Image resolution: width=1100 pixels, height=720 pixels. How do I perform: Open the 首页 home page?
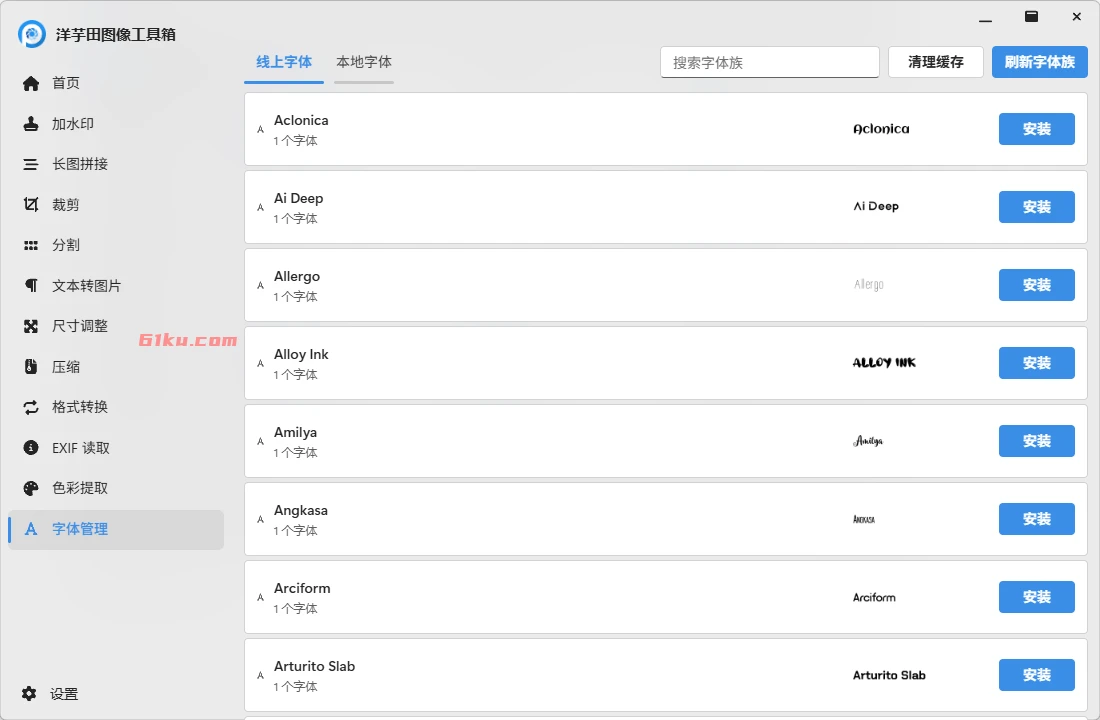[66, 84]
